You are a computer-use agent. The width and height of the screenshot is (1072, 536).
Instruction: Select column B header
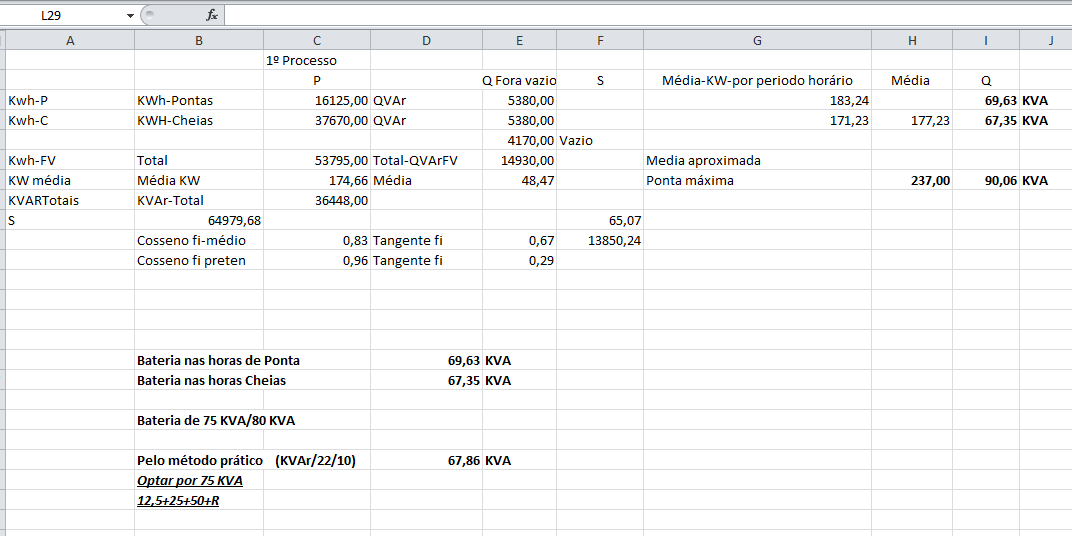(x=199, y=40)
